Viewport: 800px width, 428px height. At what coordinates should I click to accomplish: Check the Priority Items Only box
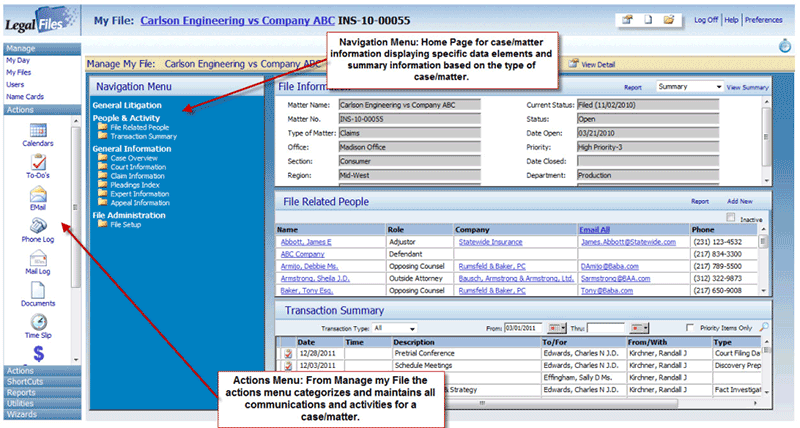[690, 328]
